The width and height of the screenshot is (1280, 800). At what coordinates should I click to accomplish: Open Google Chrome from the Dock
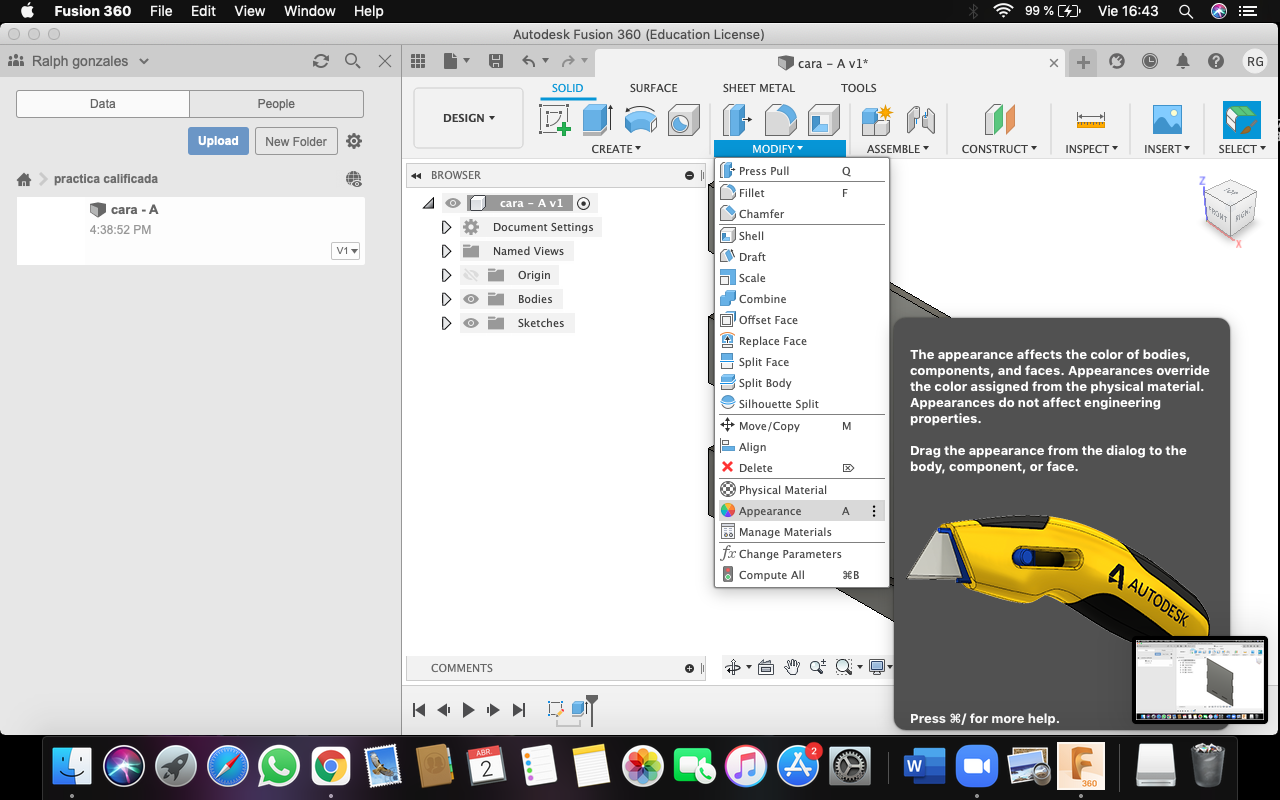tap(330, 767)
